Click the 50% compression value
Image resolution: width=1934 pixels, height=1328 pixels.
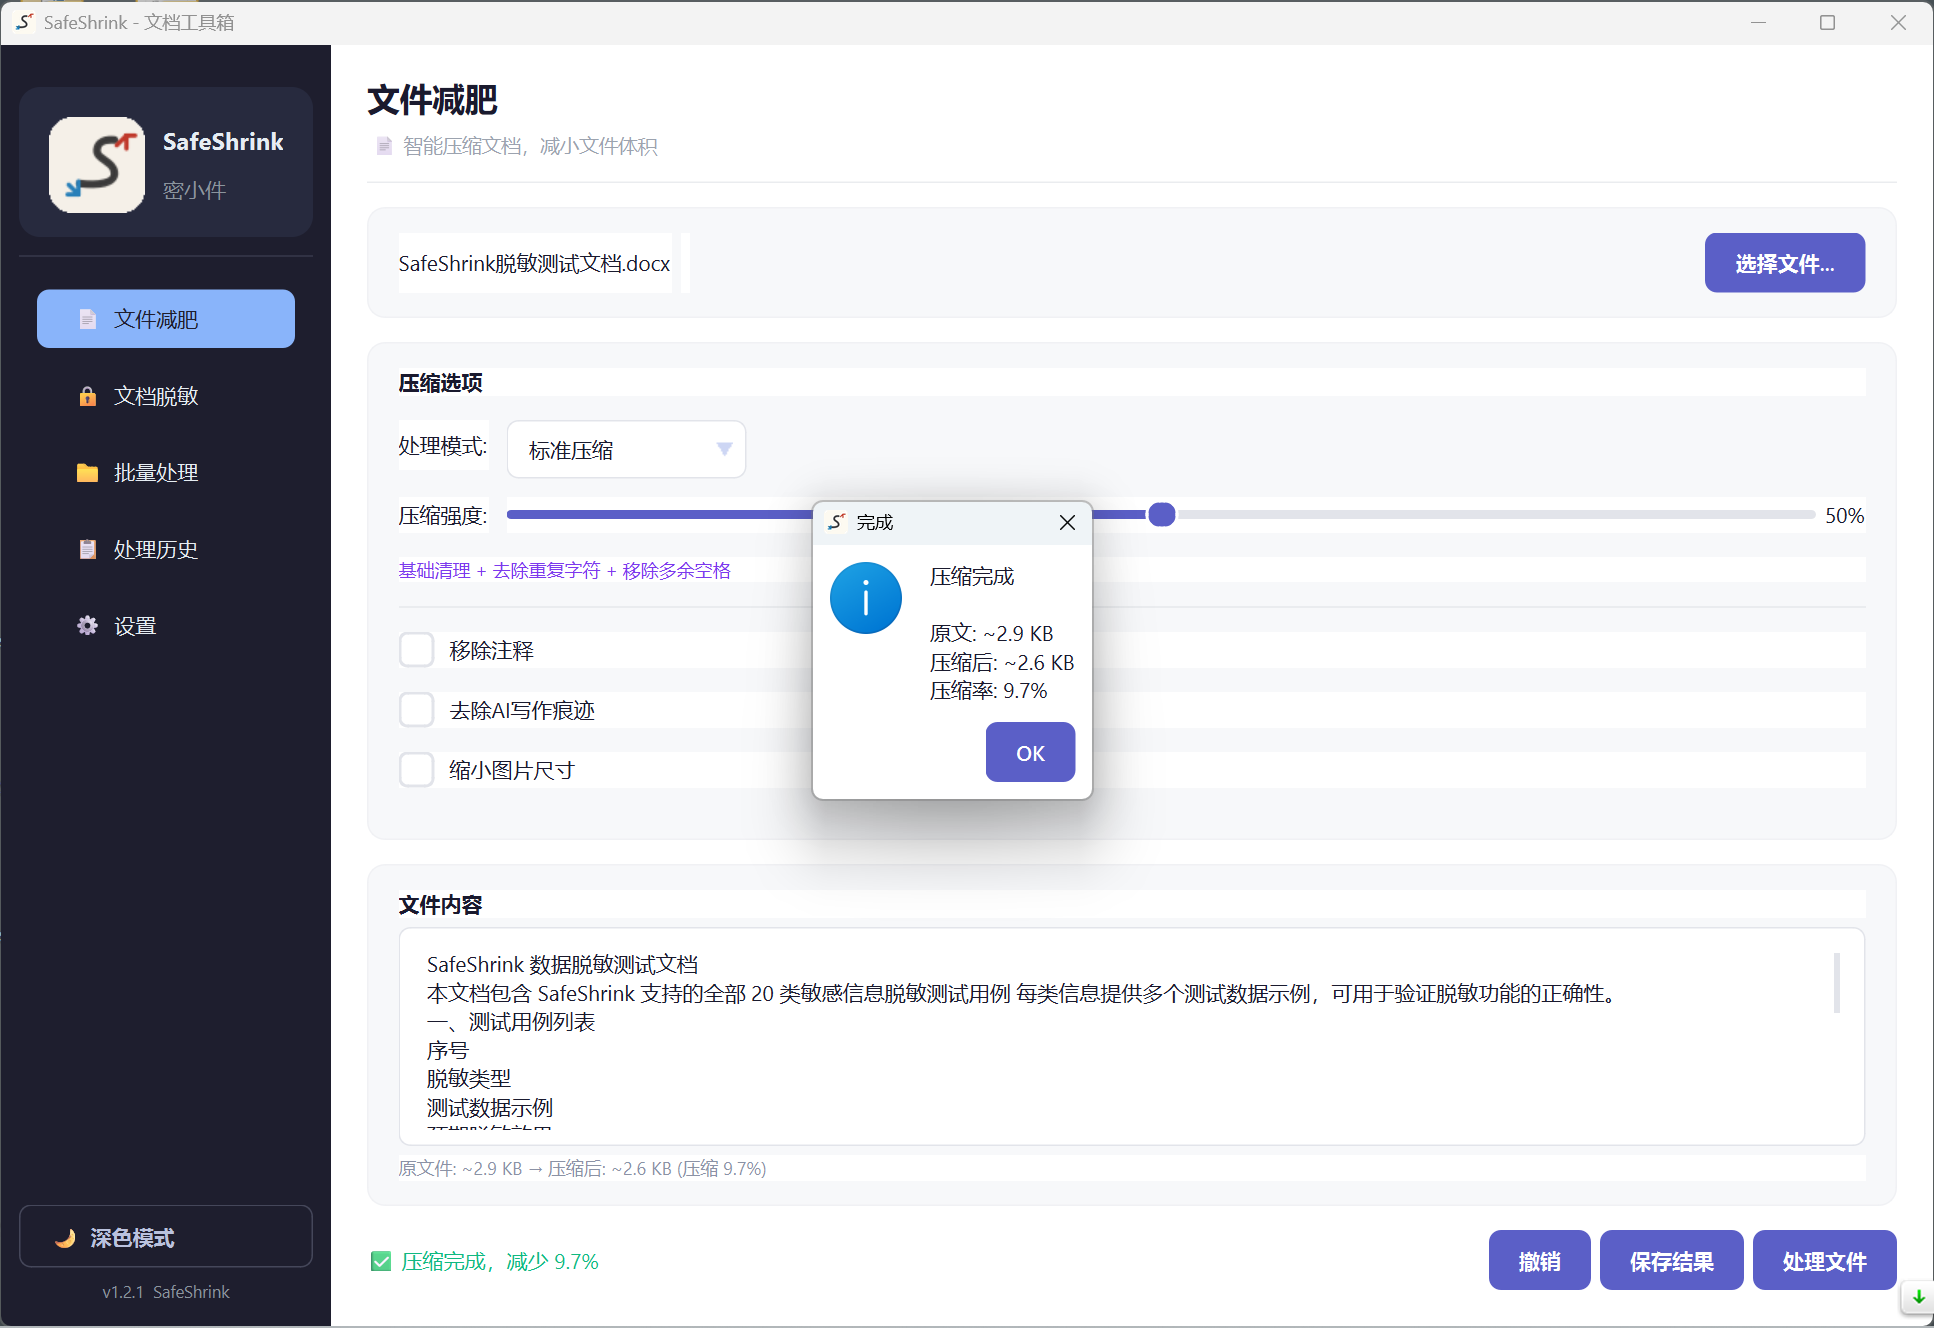pyautogui.click(x=1844, y=516)
